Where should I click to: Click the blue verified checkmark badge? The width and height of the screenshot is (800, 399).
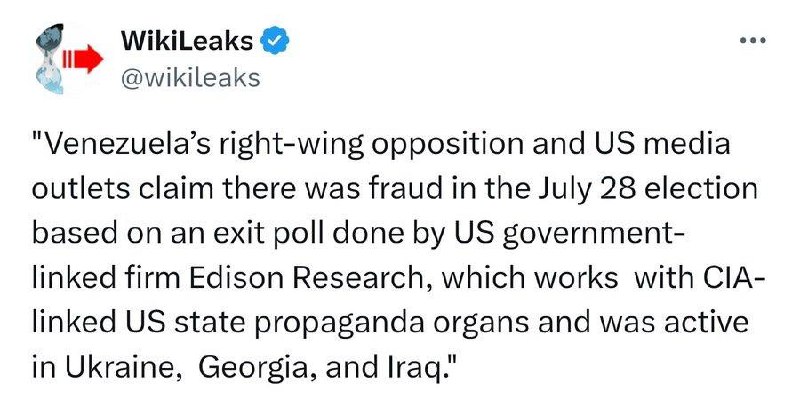pos(276,41)
